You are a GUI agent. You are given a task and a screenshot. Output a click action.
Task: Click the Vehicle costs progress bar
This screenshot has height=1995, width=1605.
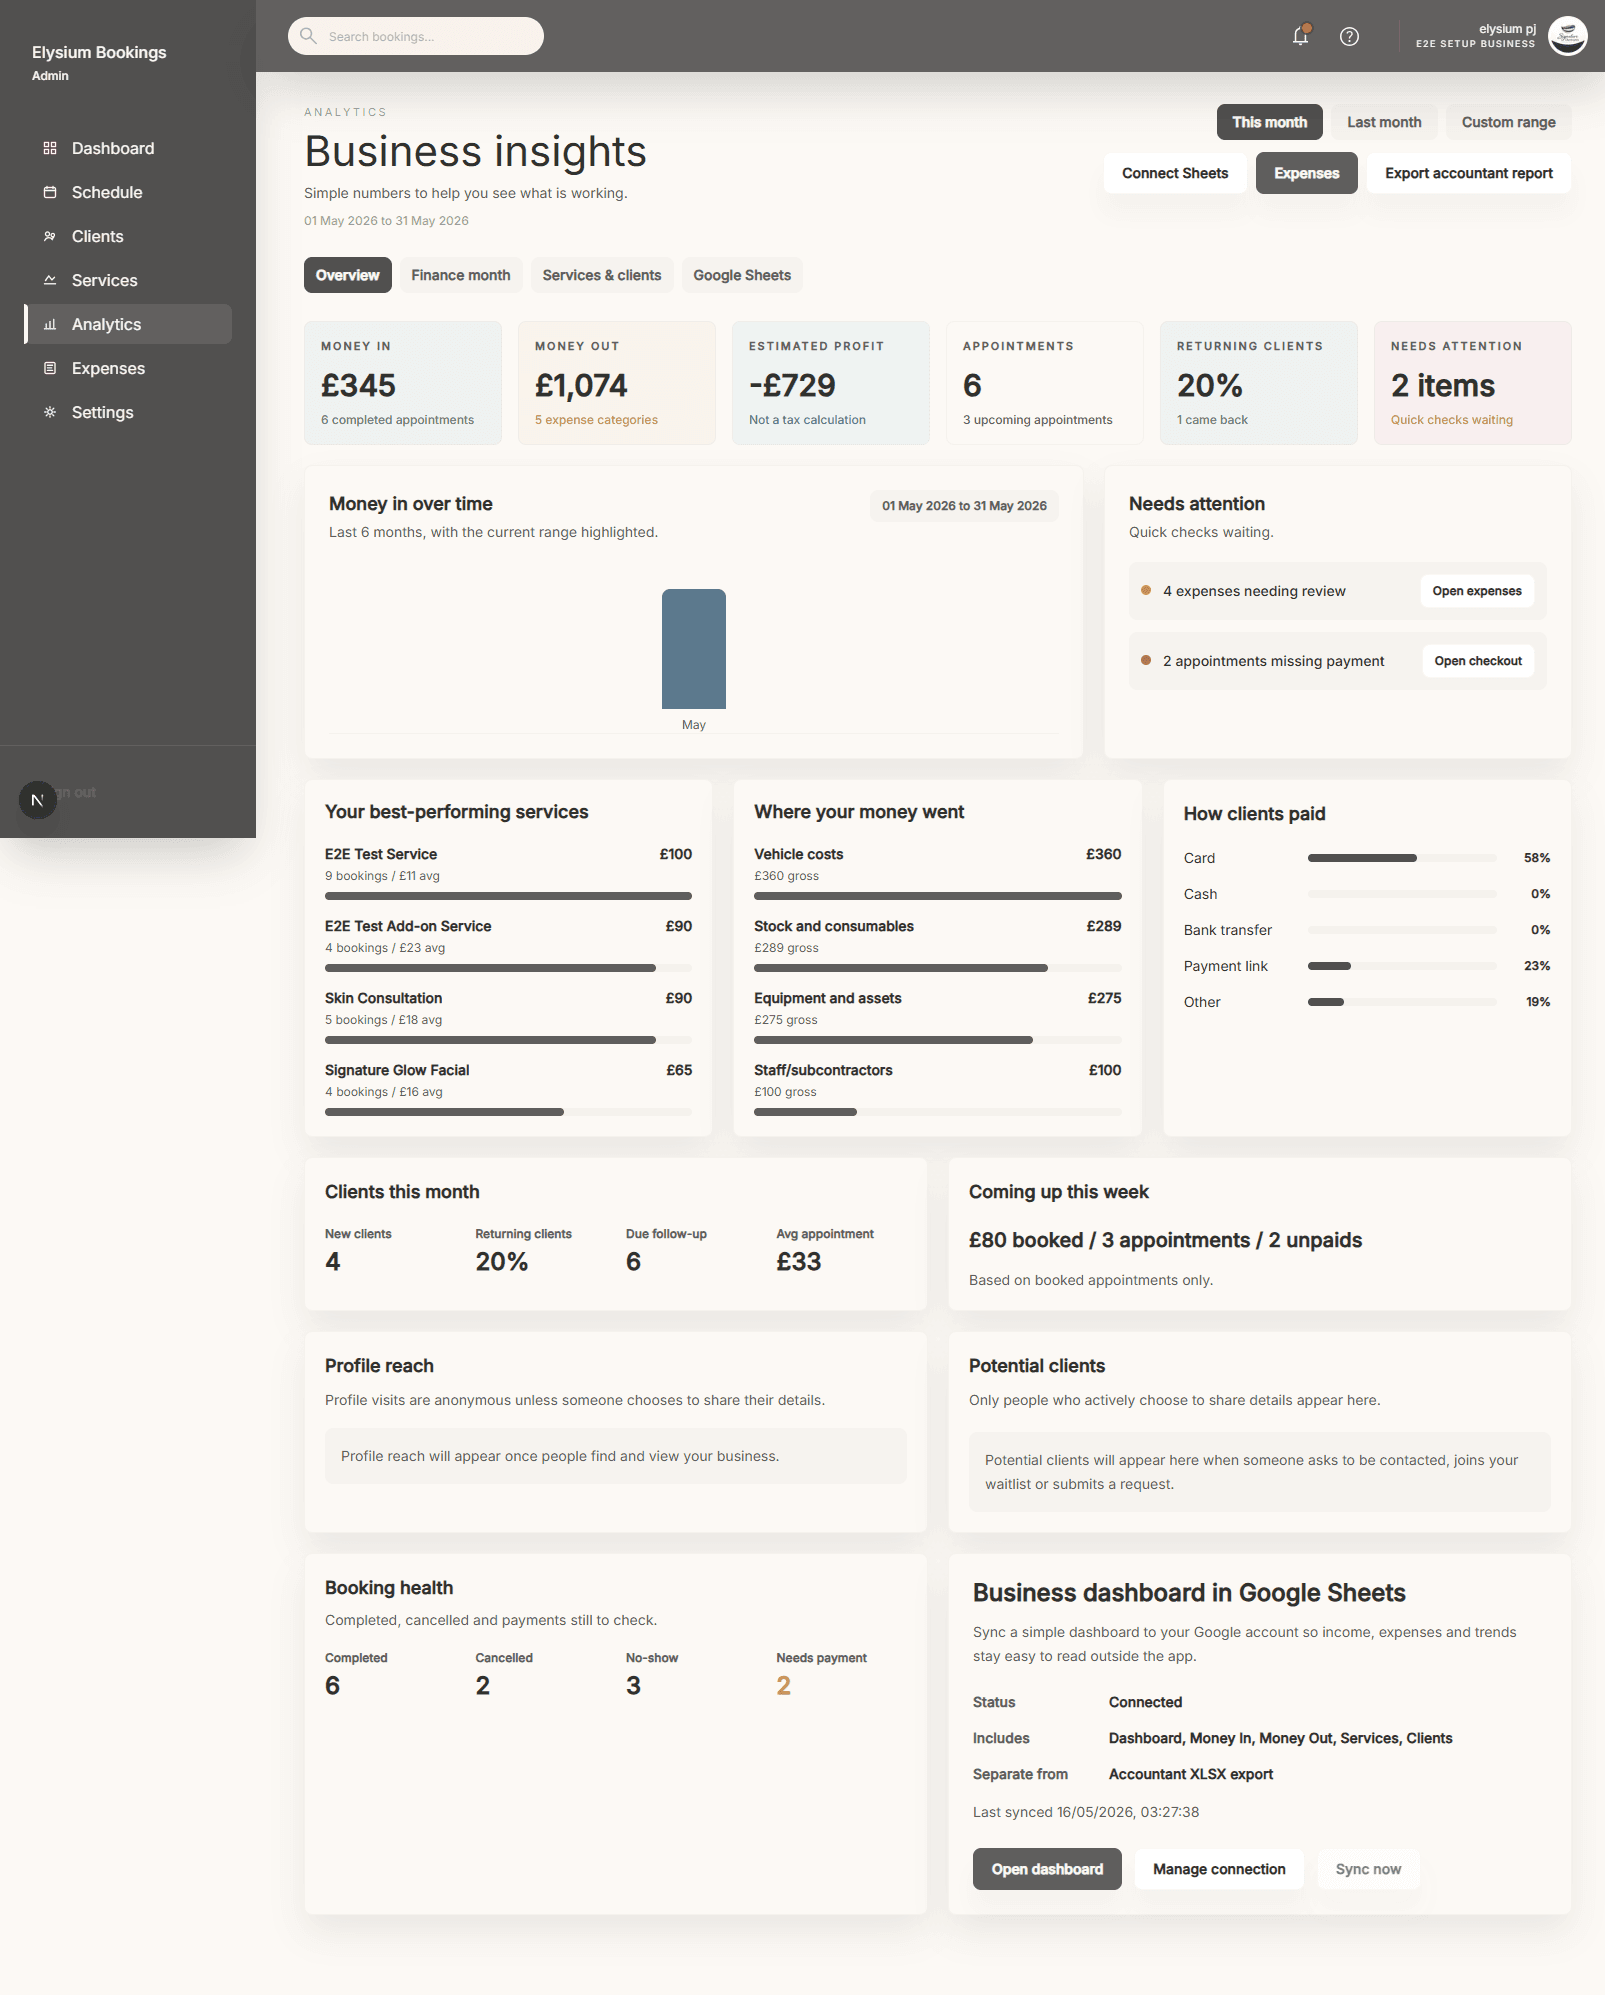pyautogui.click(x=937, y=896)
